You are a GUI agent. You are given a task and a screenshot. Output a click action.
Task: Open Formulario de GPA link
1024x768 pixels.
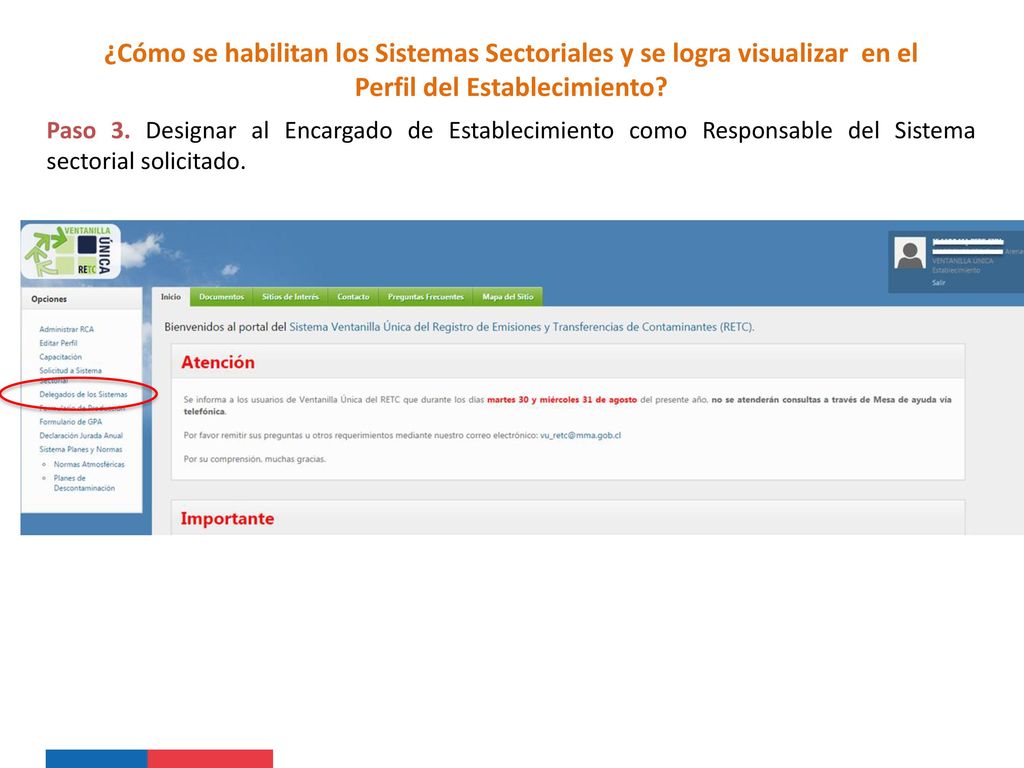71,422
